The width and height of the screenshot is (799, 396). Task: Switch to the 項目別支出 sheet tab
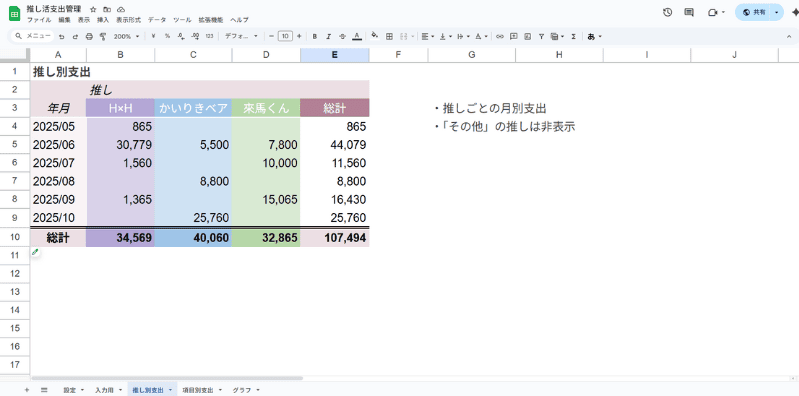(x=198, y=390)
